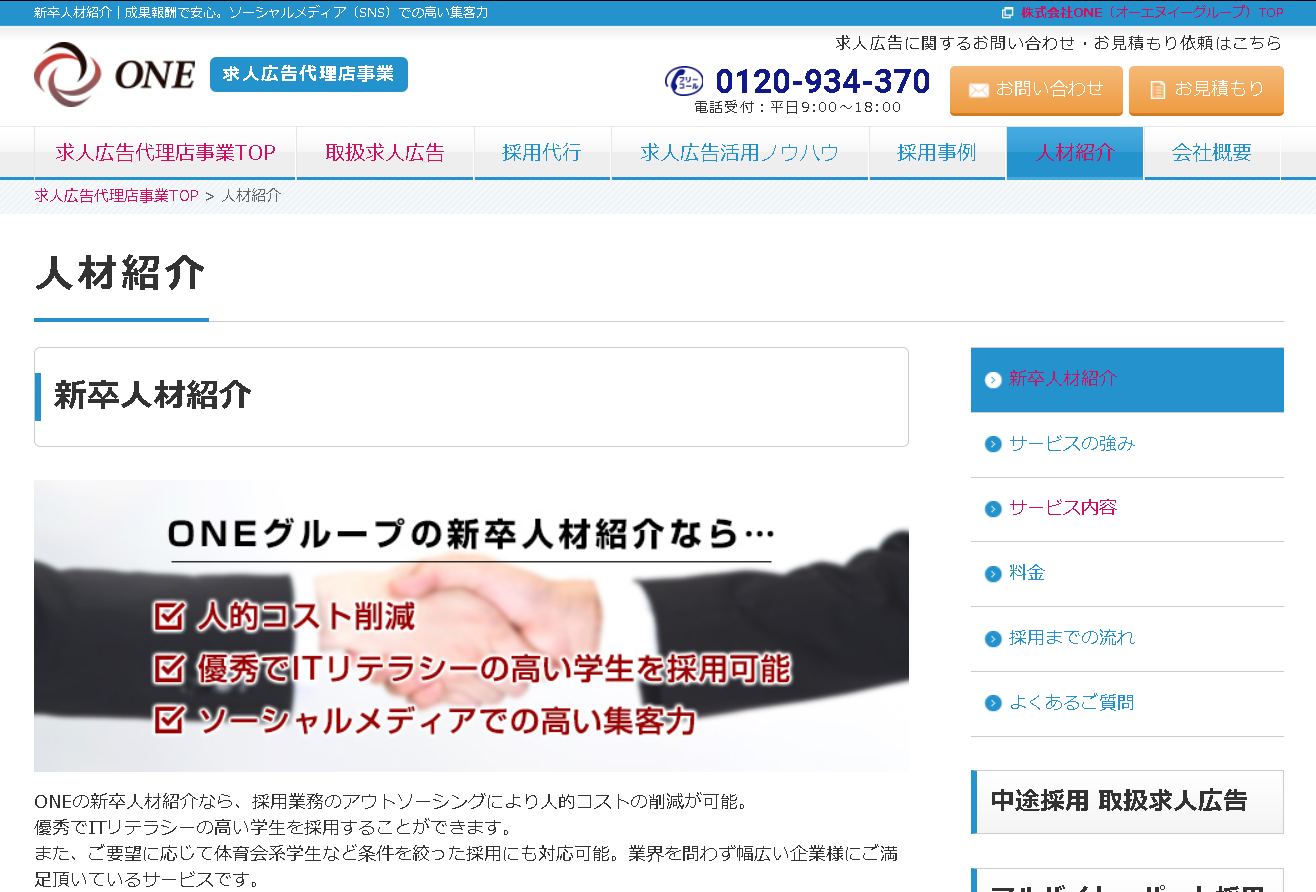The height and width of the screenshot is (892, 1316).
Task: Jump to 採用までの流れ section
Action: (1071, 638)
